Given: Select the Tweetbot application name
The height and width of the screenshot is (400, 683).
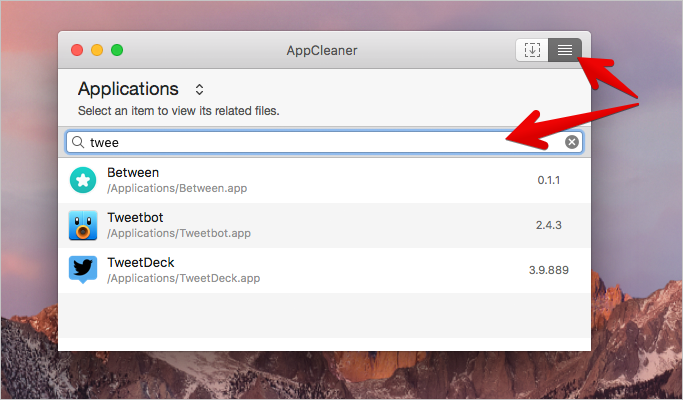Looking at the screenshot, I should [x=135, y=217].
